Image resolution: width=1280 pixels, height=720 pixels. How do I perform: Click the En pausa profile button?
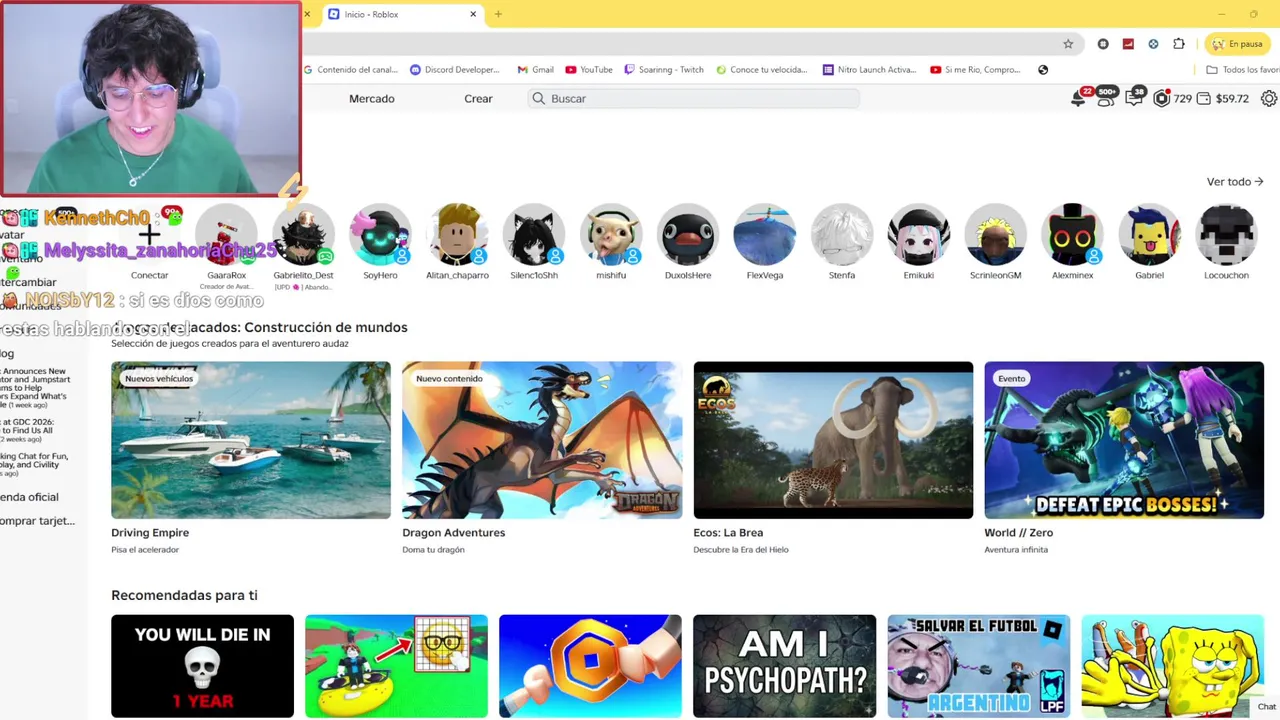pos(1236,44)
